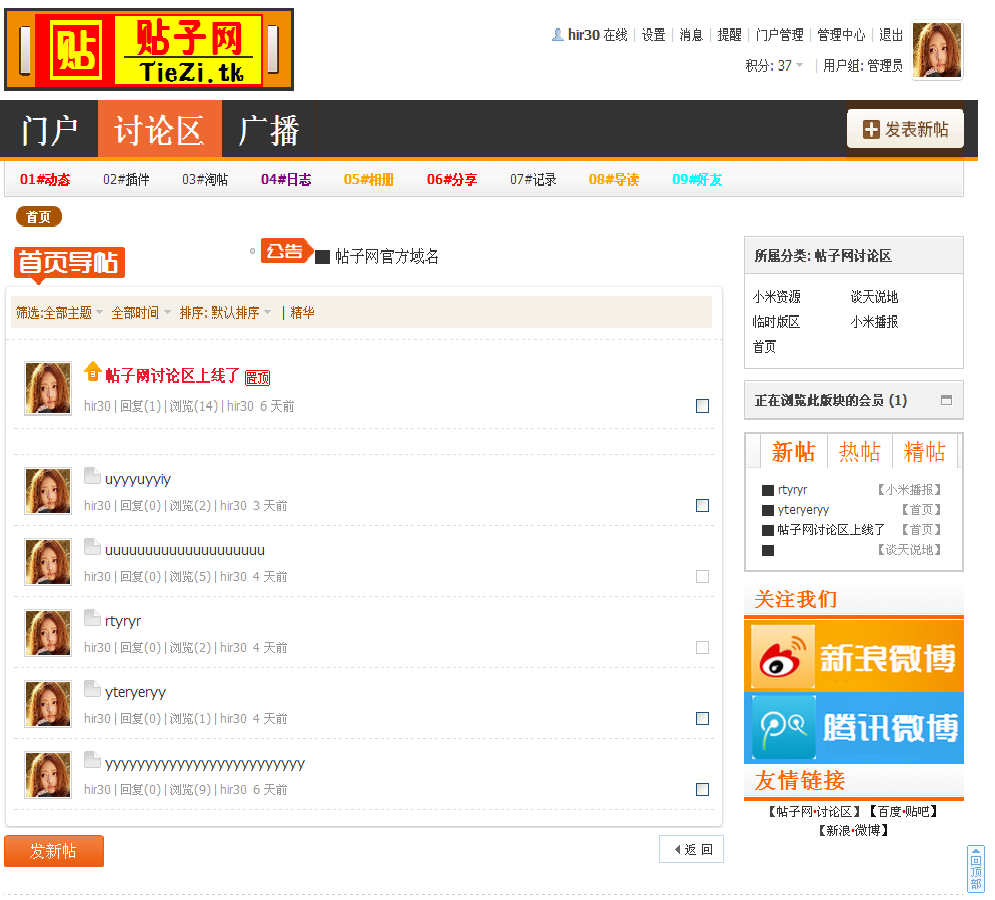Click the pinned-post arrow icon on 帖子网讨论区上线了
The image size is (995, 900).
pyautogui.click(x=93, y=371)
